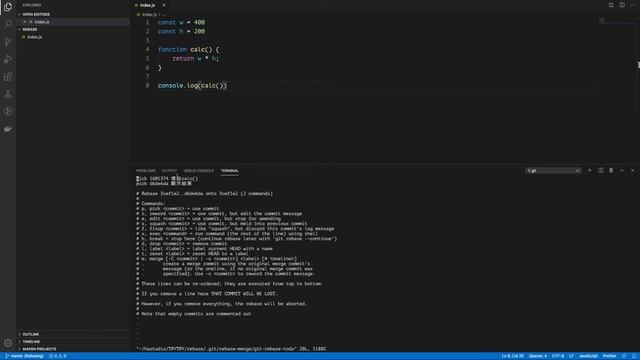Open the feedback icon in status bar

pos(624,356)
